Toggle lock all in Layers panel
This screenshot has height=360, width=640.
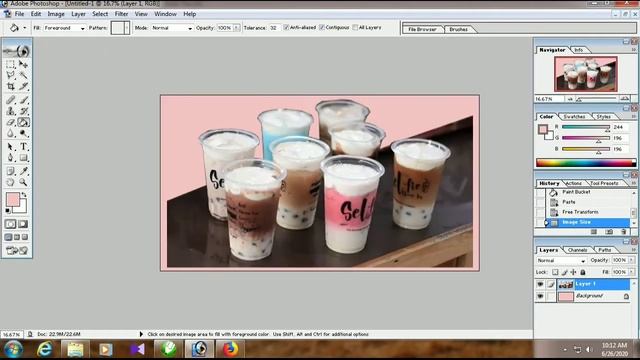[583, 272]
